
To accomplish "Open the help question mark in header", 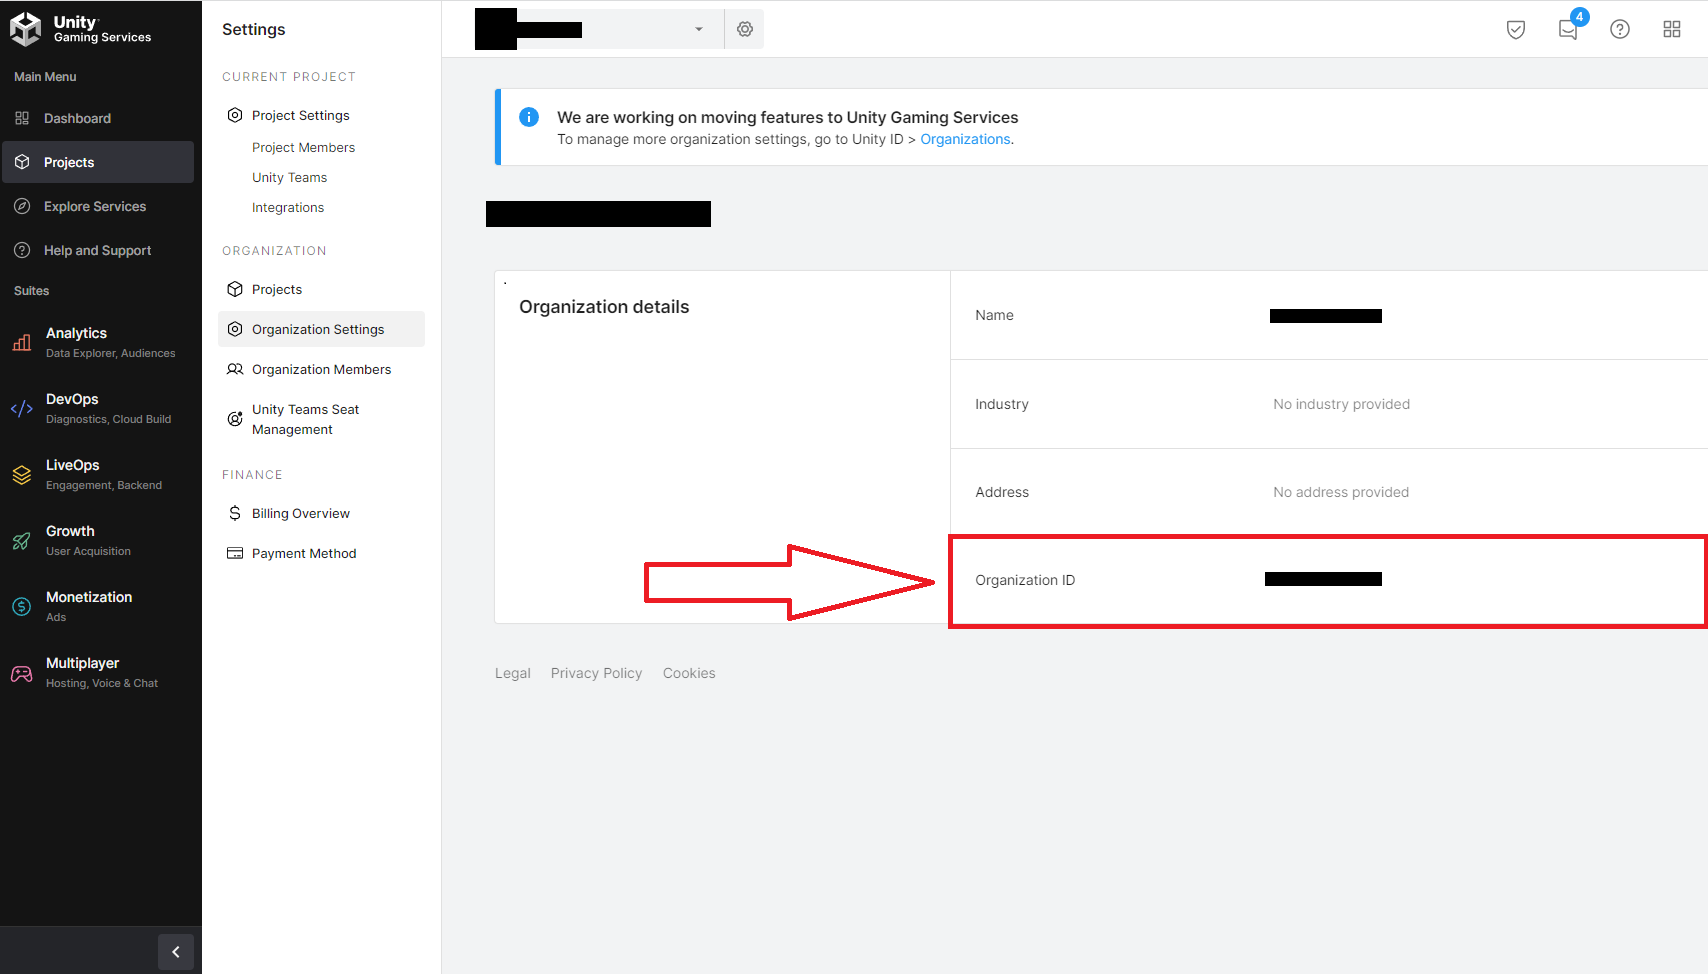I will pos(1620,29).
